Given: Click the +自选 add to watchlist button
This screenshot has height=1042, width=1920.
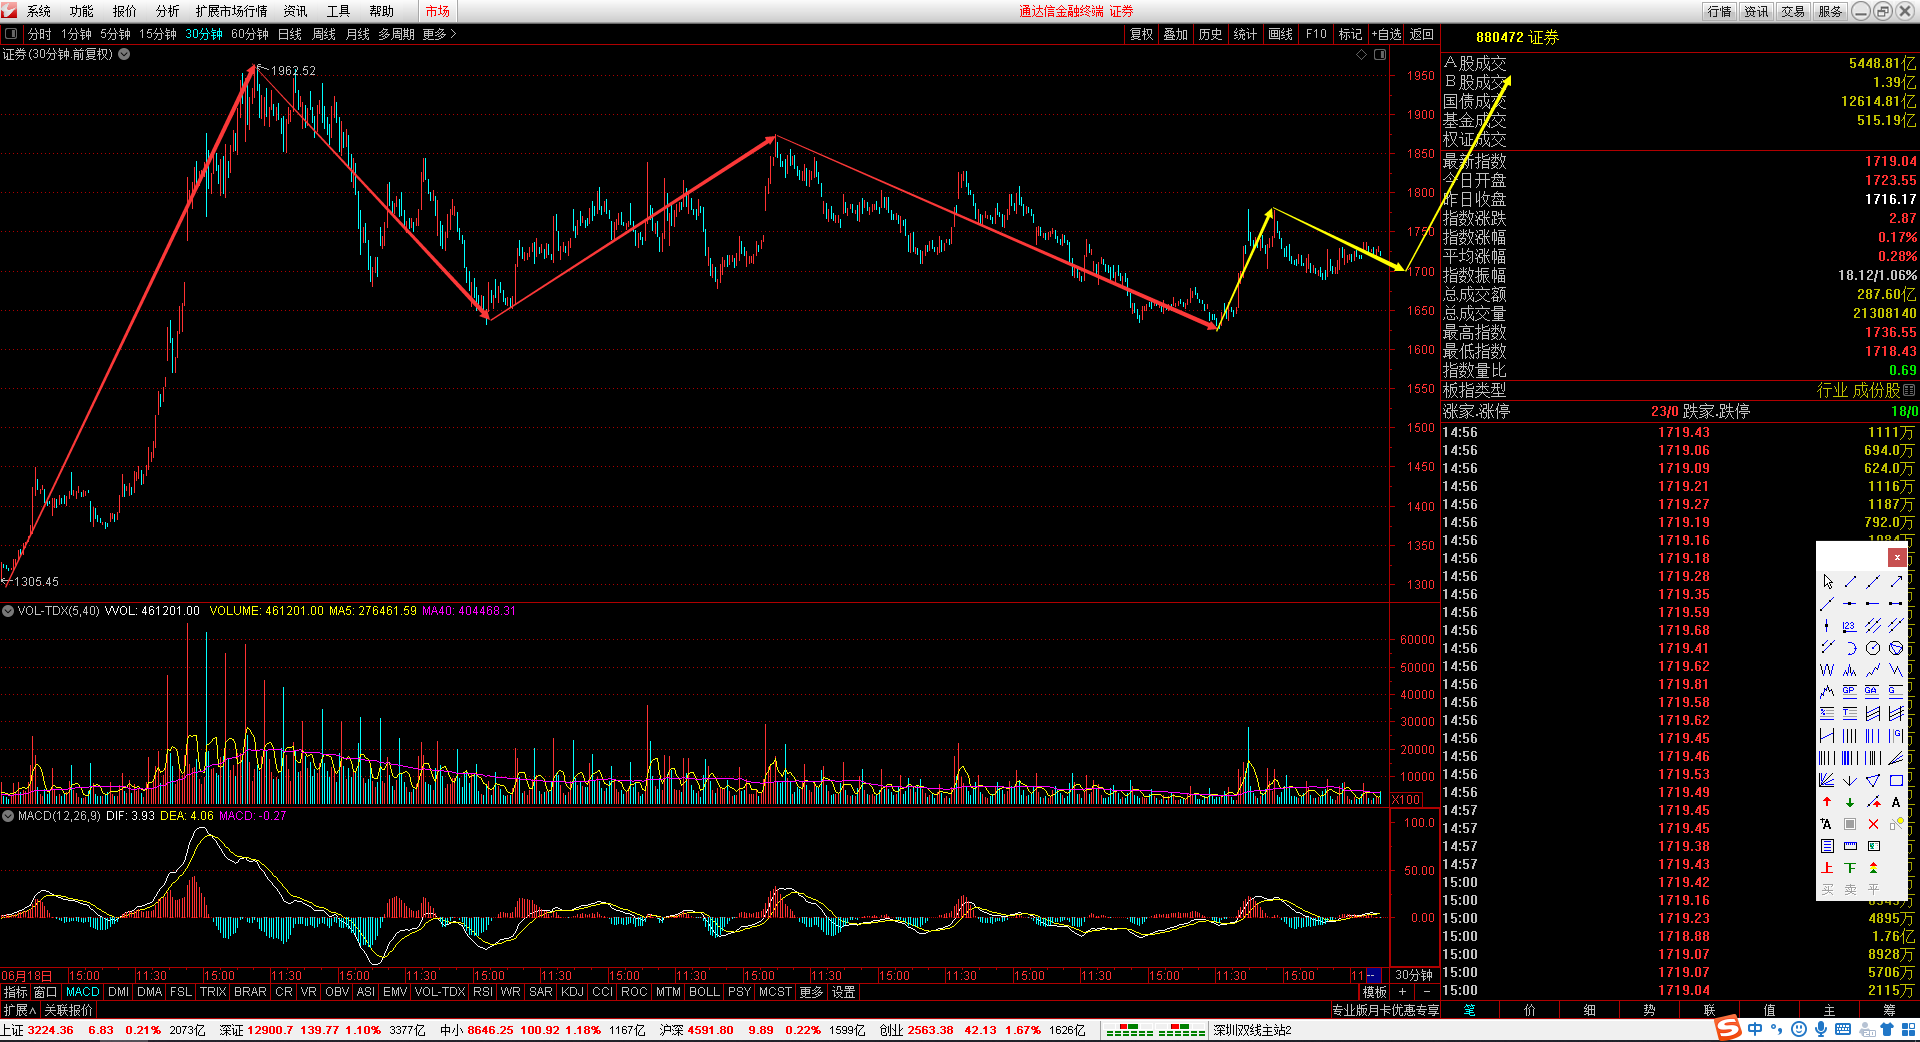Looking at the screenshot, I should [x=1386, y=34].
